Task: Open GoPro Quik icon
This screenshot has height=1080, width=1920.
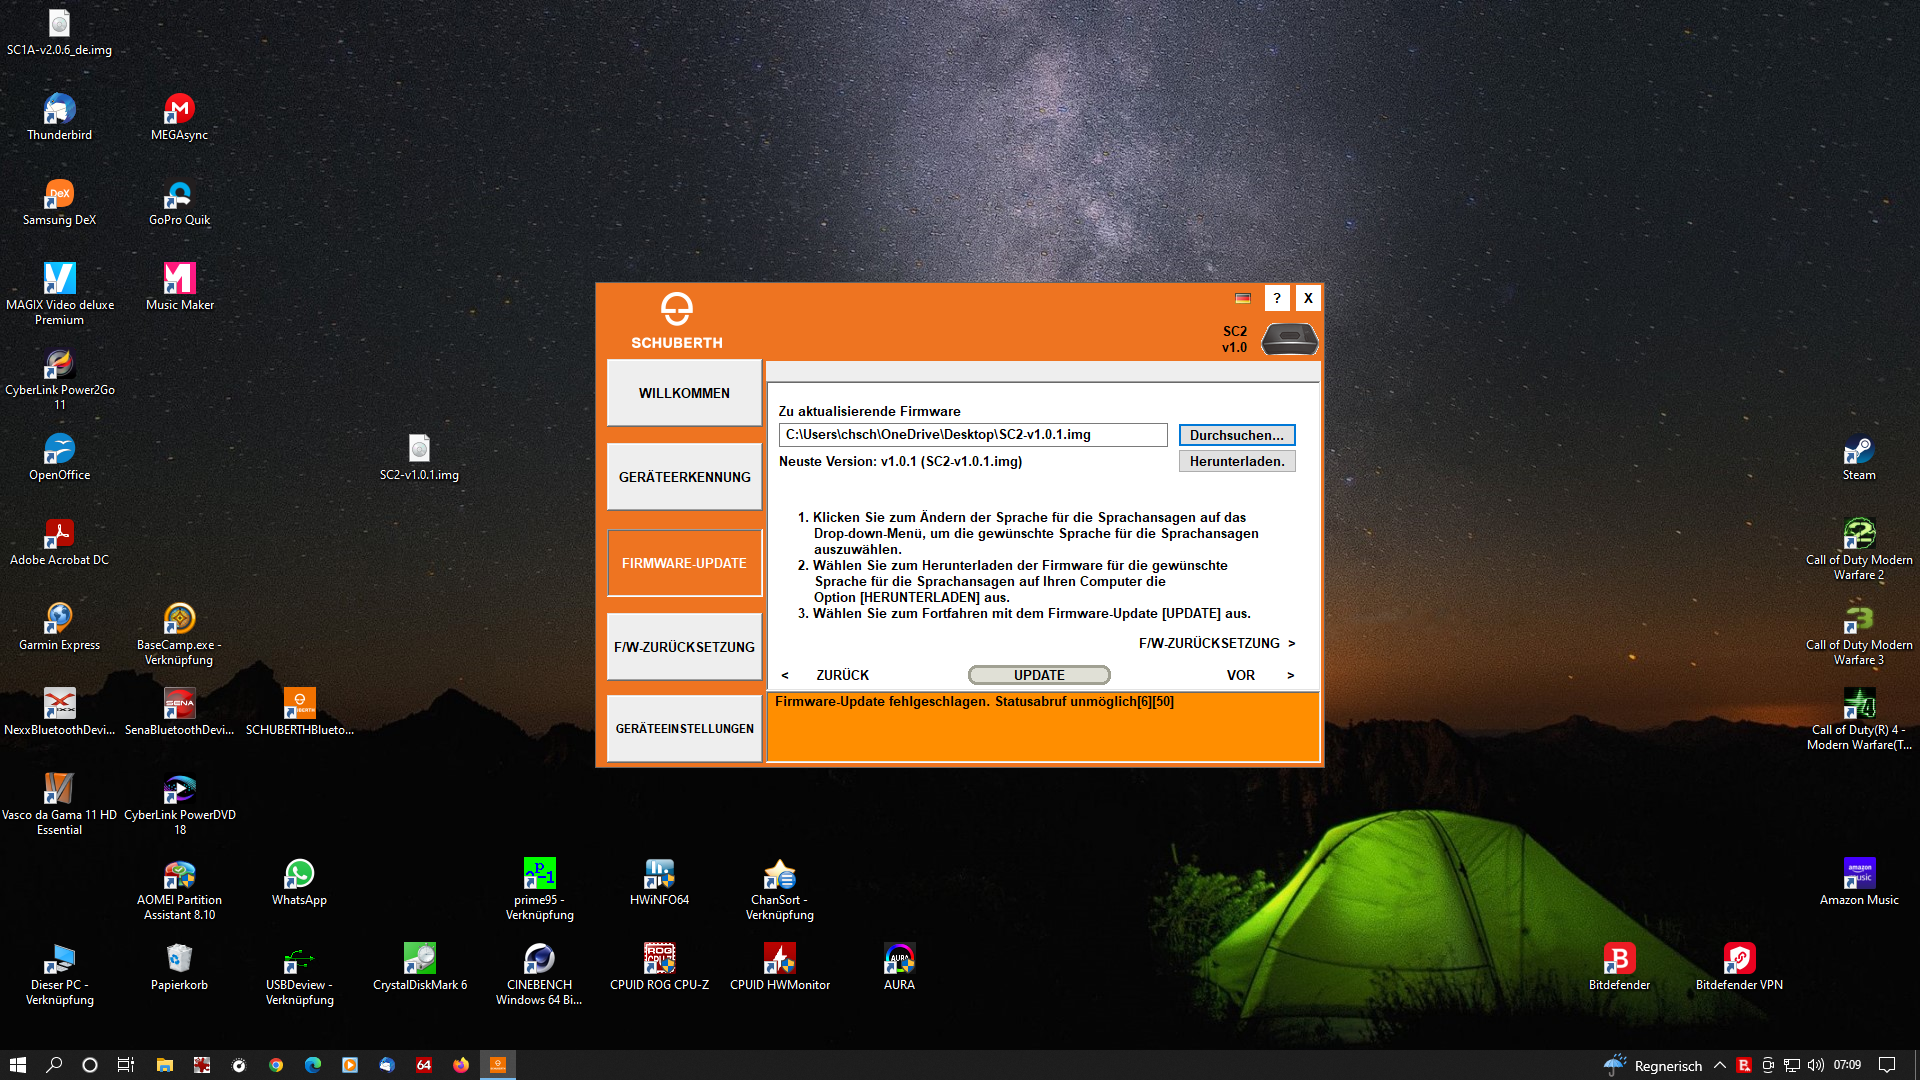Action: (x=179, y=202)
